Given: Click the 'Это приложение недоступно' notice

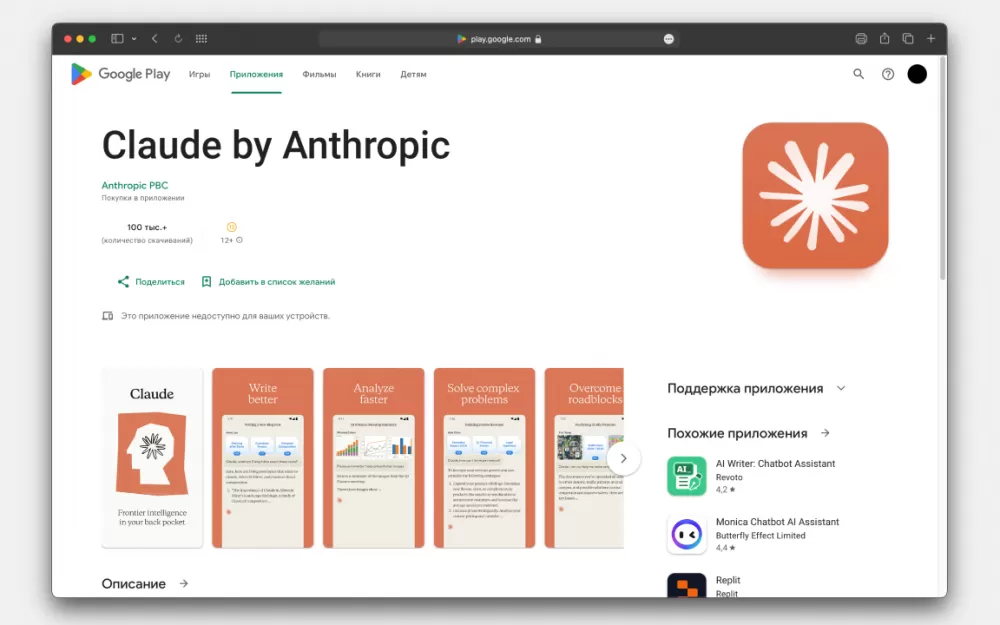Looking at the screenshot, I should (225, 316).
